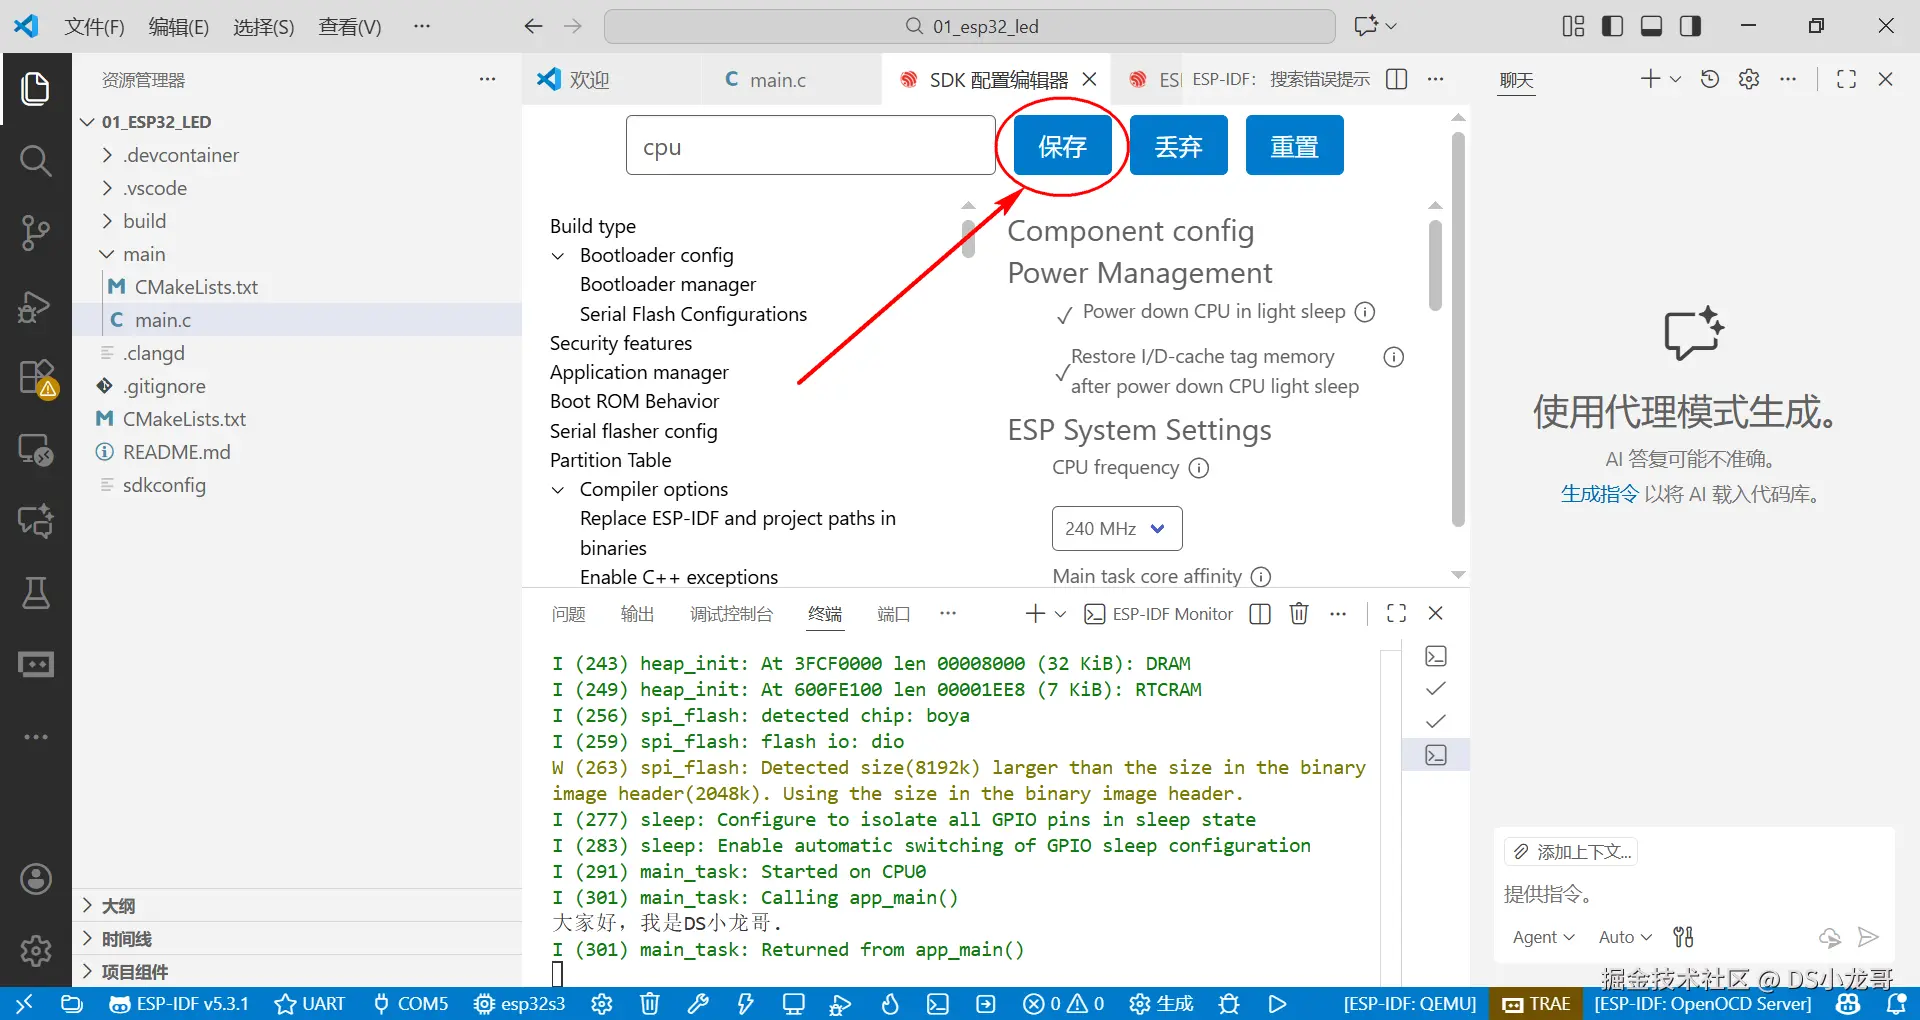Open the Search view in activity bar
Image resolution: width=1920 pixels, height=1020 pixels.
[x=35, y=160]
